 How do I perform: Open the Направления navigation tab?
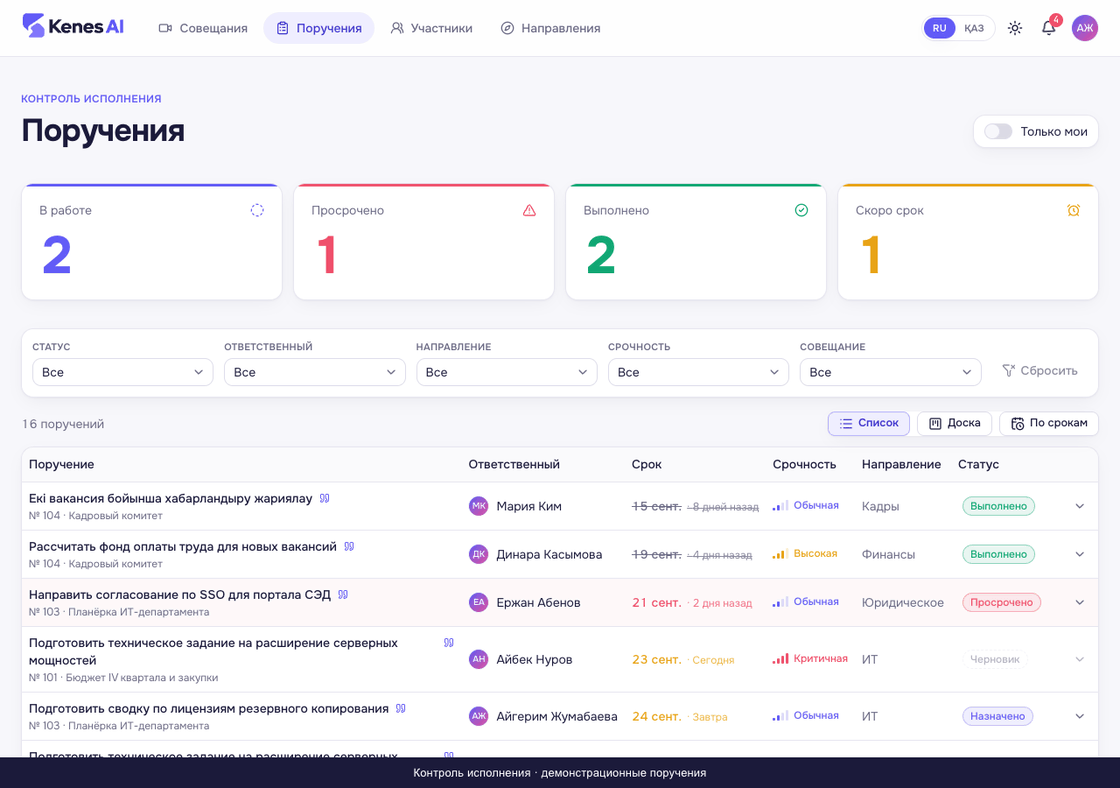550,28
